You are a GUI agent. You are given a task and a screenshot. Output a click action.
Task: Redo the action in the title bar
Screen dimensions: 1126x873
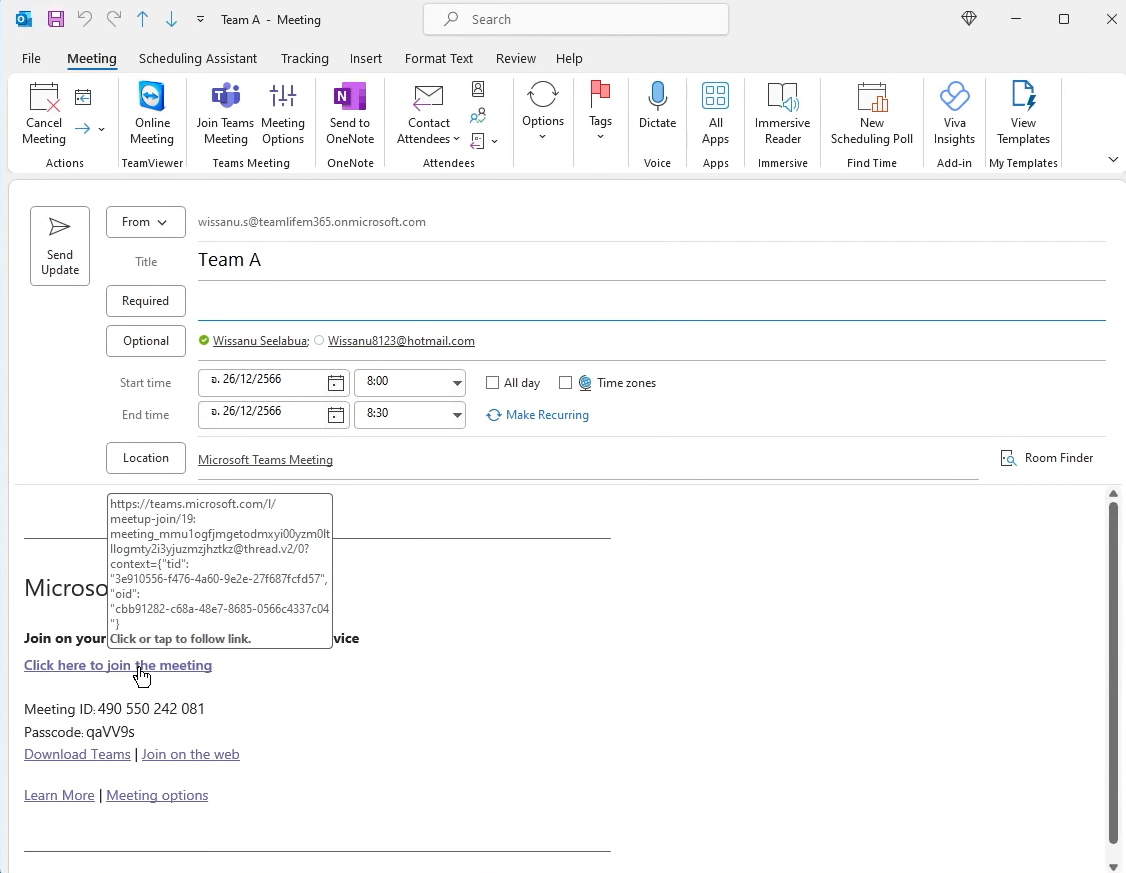(113, 19)
